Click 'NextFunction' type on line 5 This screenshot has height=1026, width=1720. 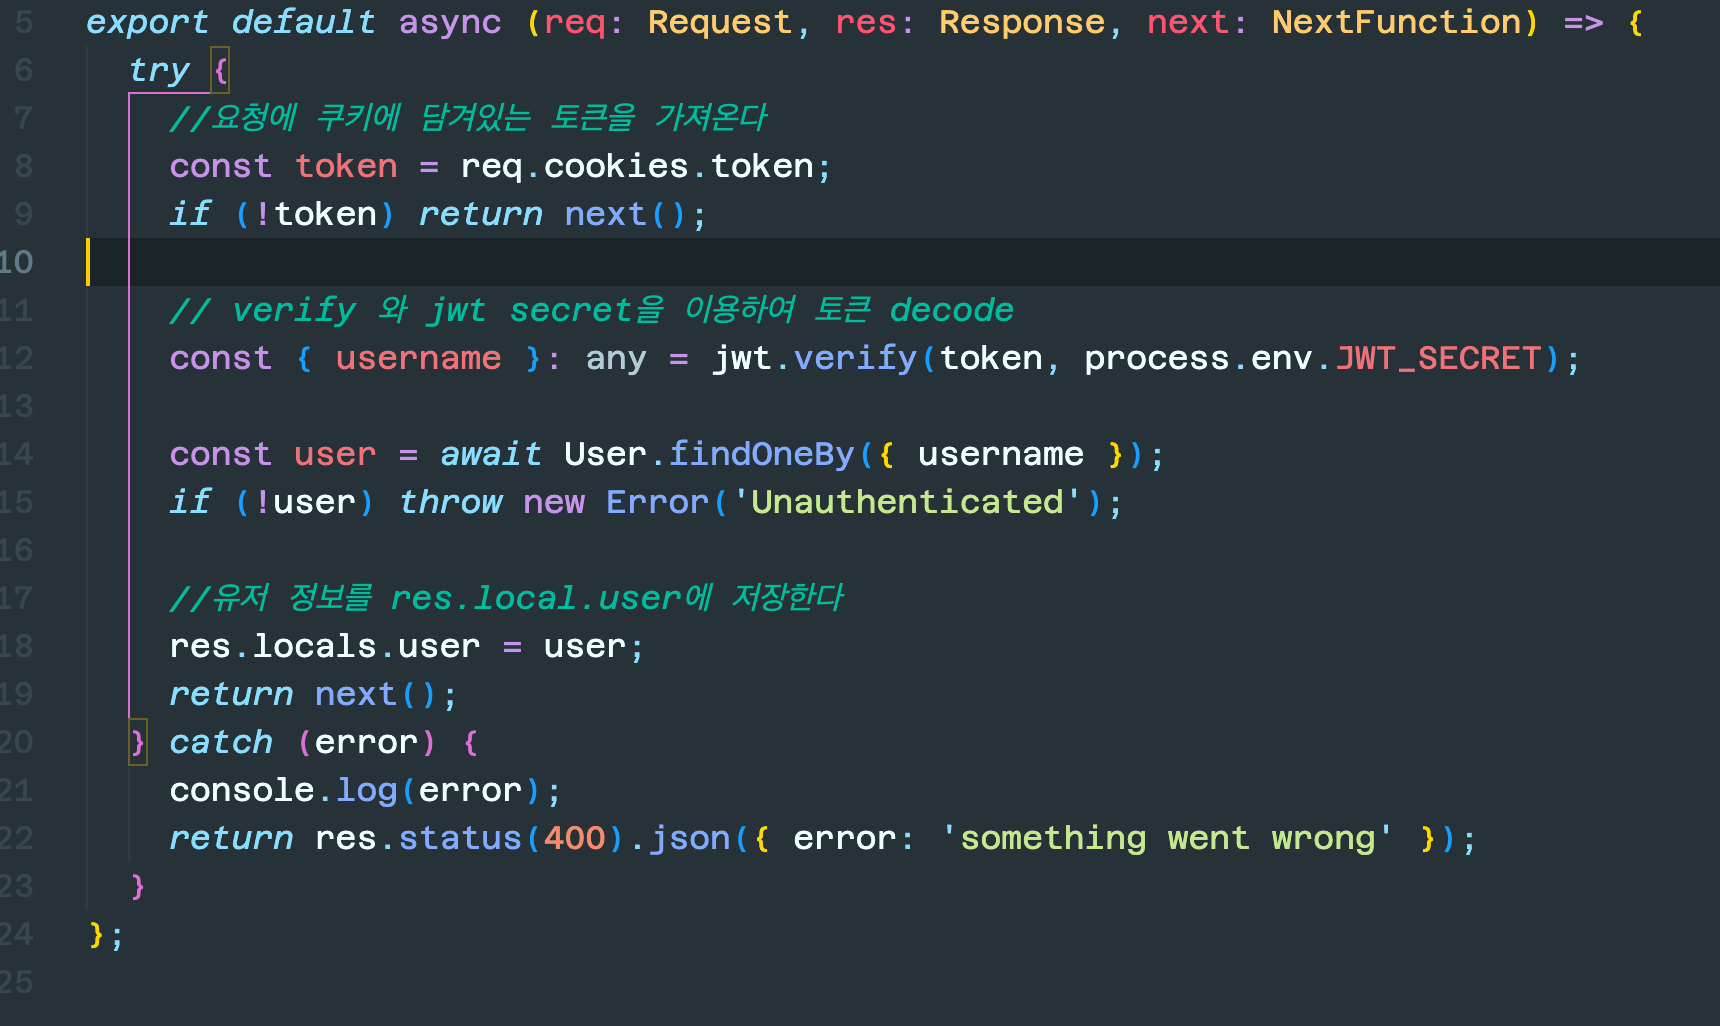1396,22
